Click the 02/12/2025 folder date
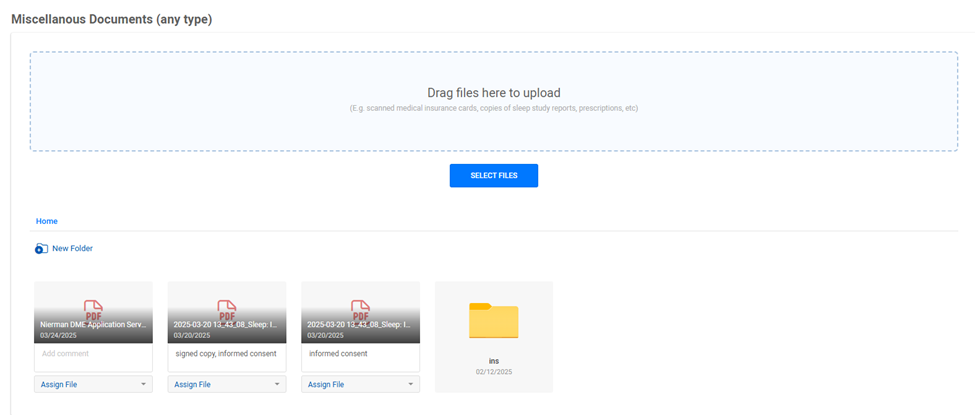The image size is (975, 415). pyautogui.click(x=494, y=371)
